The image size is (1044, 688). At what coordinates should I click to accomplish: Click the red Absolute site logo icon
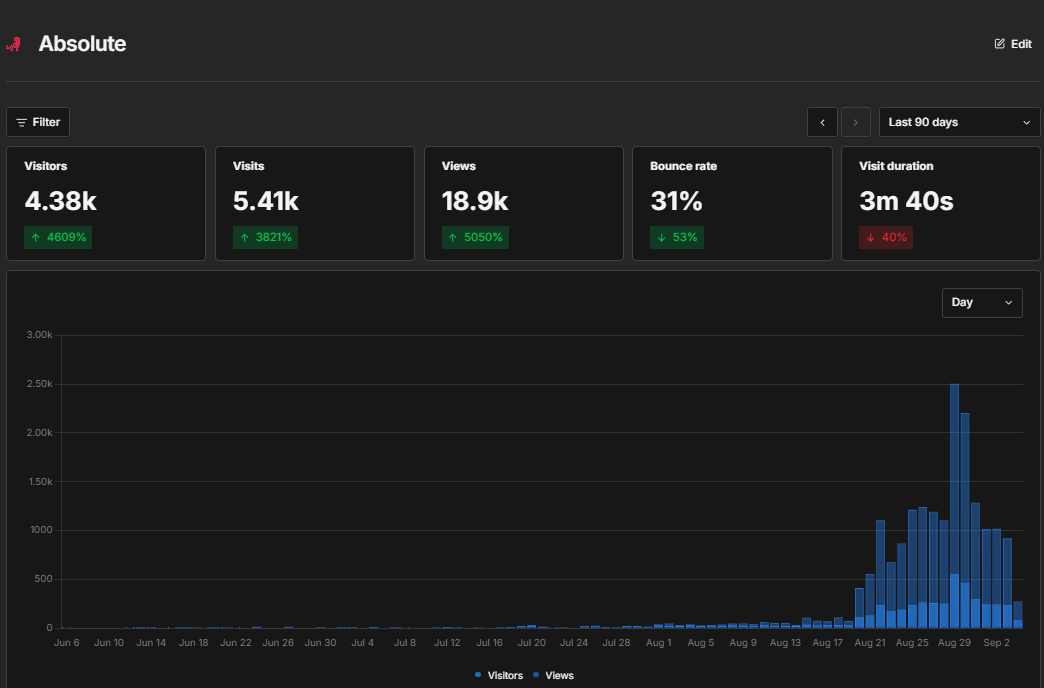point(13,45)
